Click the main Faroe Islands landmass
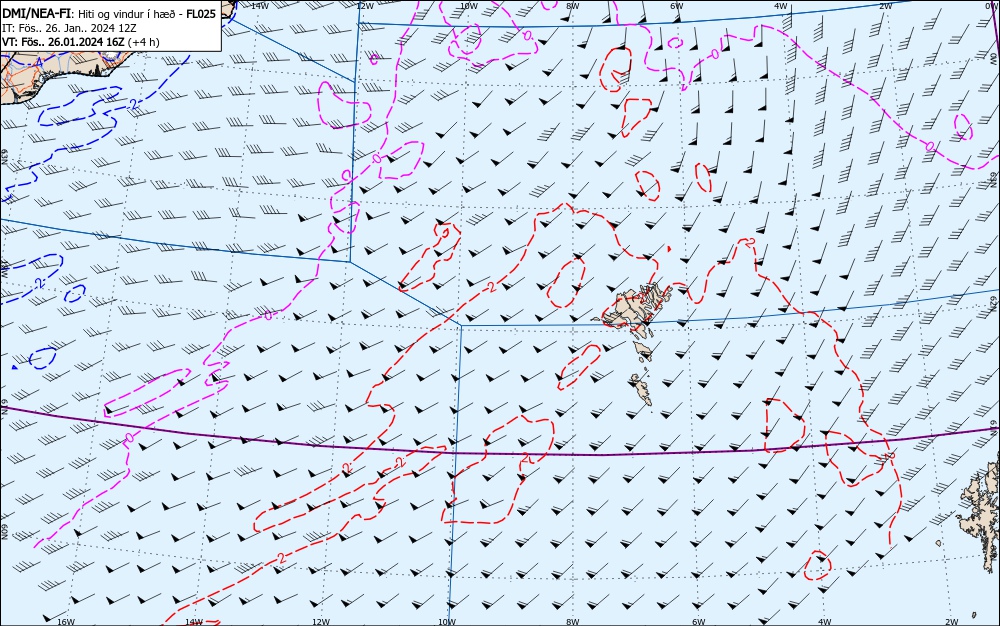Image resolution: width=1000 pixels, height=626 pixels. [633, 309]
